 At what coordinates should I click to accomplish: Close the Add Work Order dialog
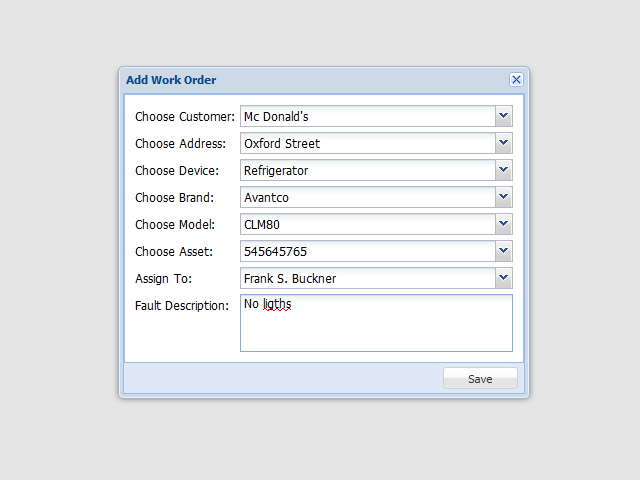pyautogui.click(x=516, y=80)
